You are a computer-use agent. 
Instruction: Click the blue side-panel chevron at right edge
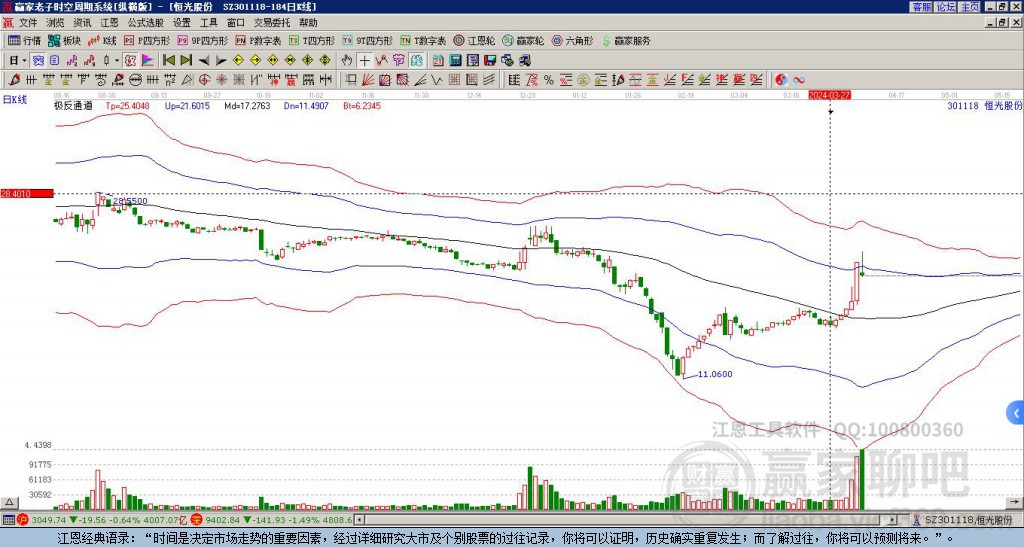click(x=1016, y=413)
